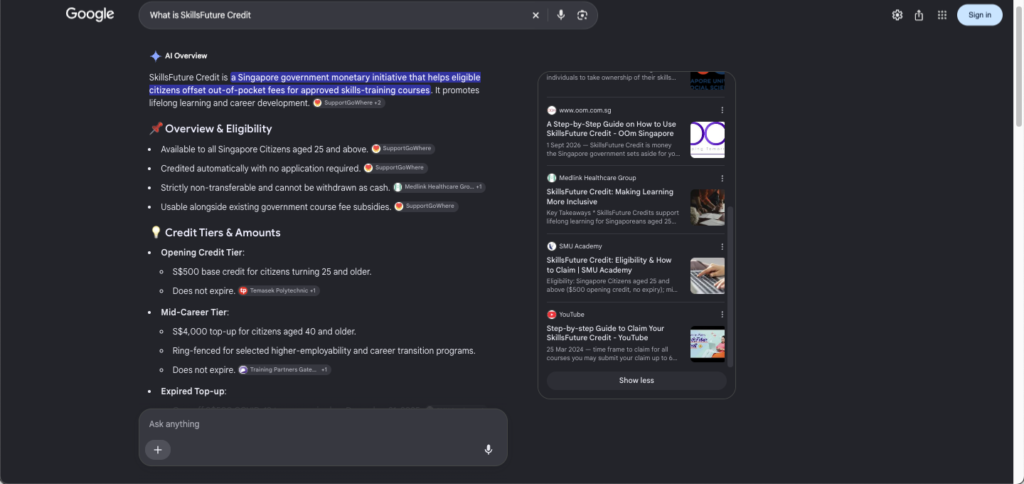Open the SupportGoWhere +2 source chip
Image resolution: width=1024 pixels, height=484 pixels.
pyautogui.click(x=349, y=103)
